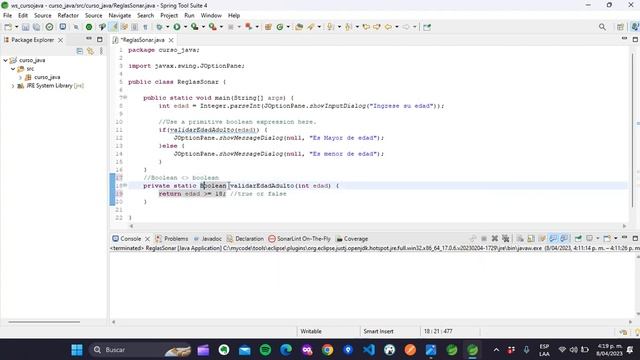This screenshot has width=640, height=360.
Task: Click the Pin Console icon
Action: tap(578, 238)
